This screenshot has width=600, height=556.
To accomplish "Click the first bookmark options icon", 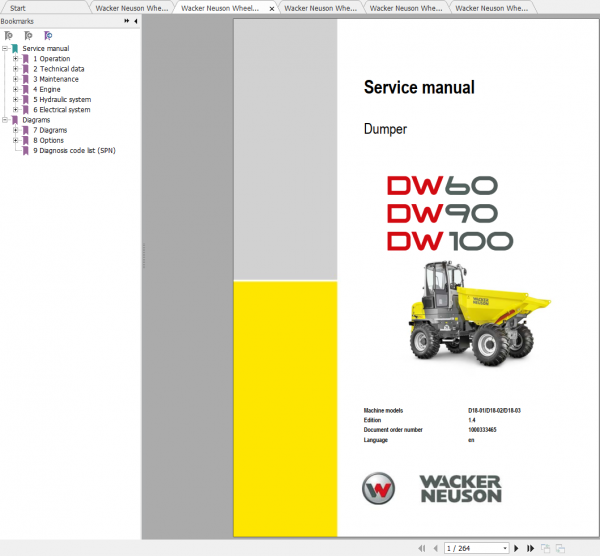I will [8, 36].
